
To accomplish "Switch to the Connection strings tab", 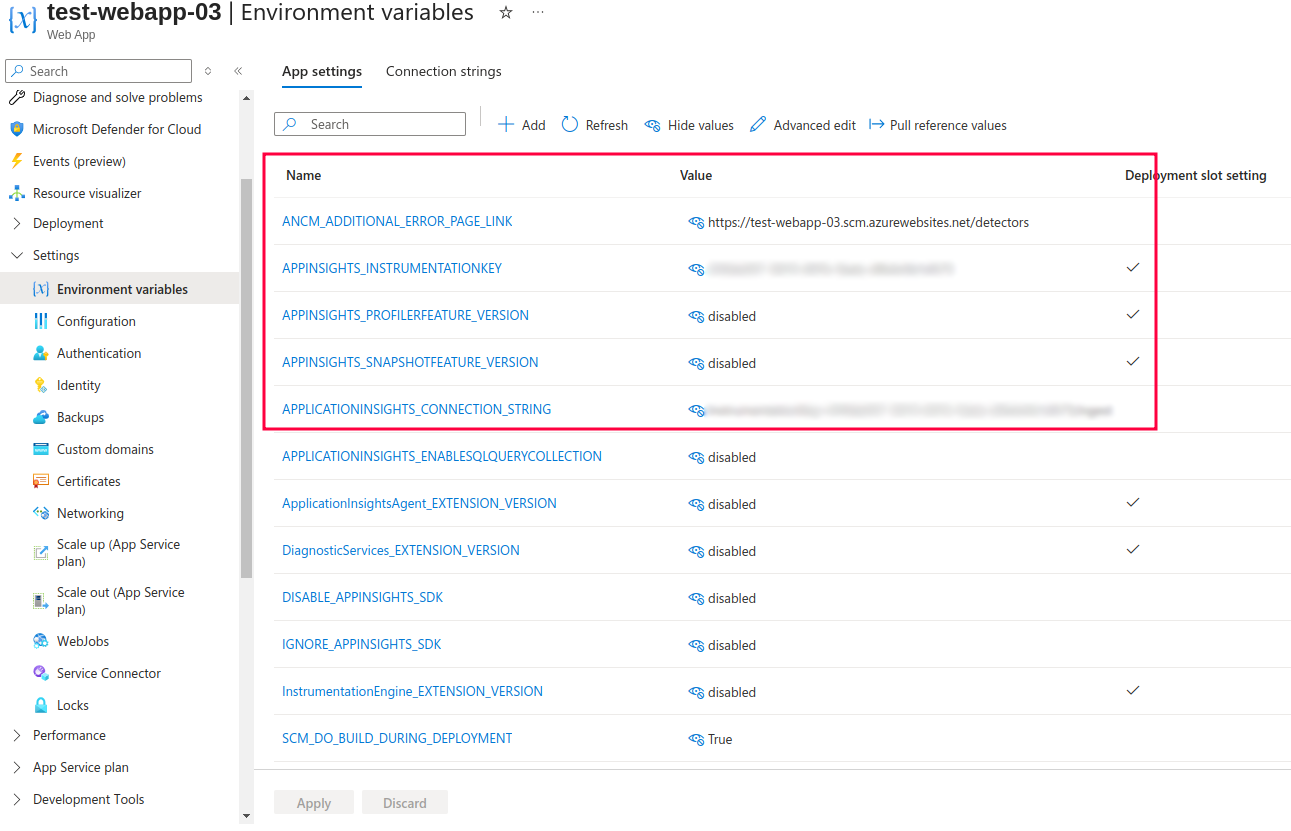I will coord(443,71).
